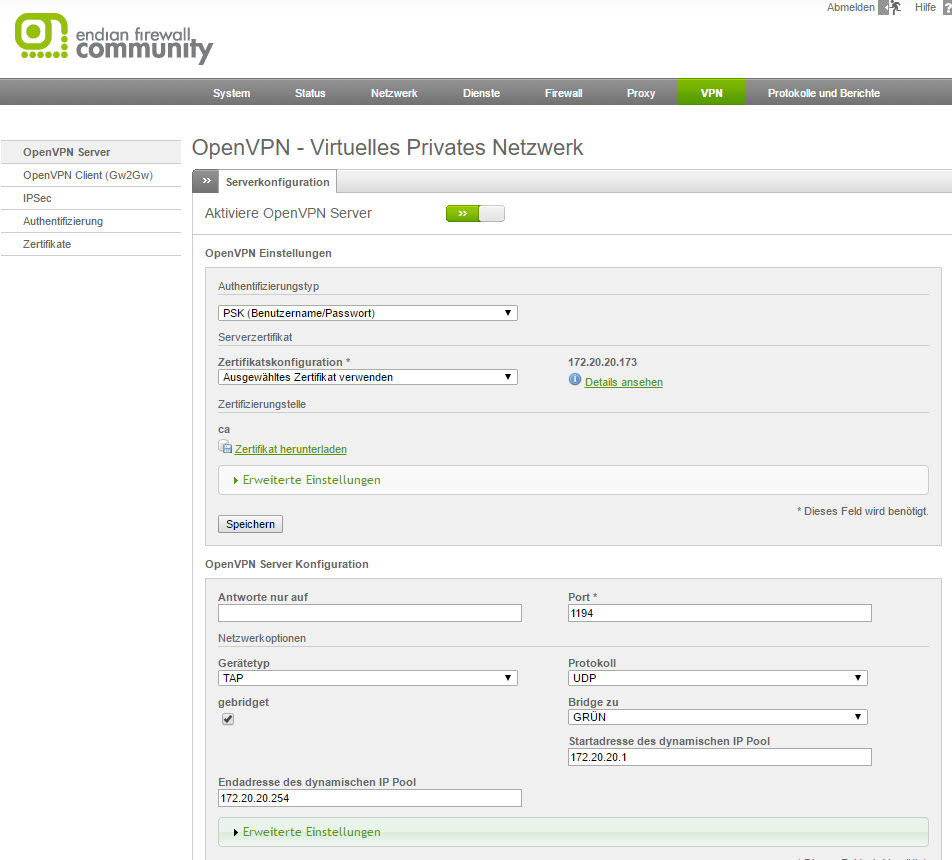Select the Protokoll UDP dropdown
Screen dimensions: 952x860
(x=717, y=678)
